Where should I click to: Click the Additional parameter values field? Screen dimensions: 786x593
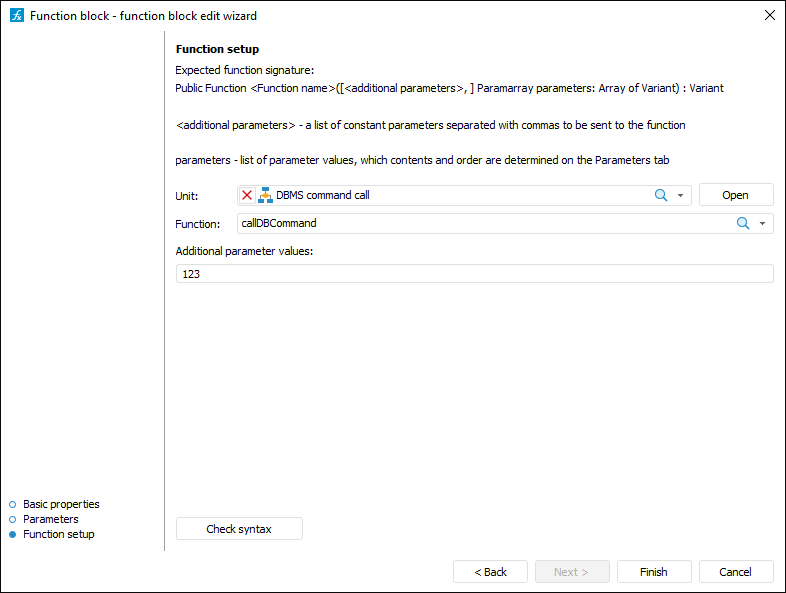(x=474, y=274)
